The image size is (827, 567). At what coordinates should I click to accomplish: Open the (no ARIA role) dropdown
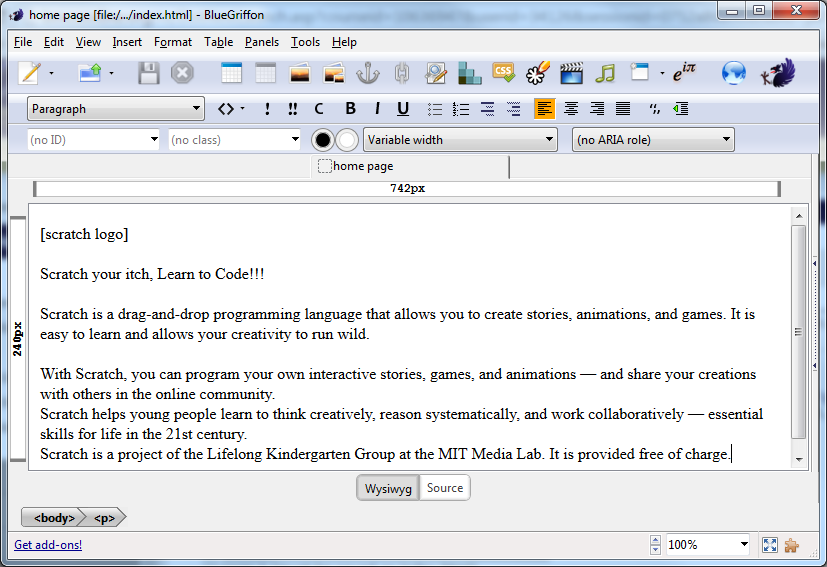coord(653,140)
